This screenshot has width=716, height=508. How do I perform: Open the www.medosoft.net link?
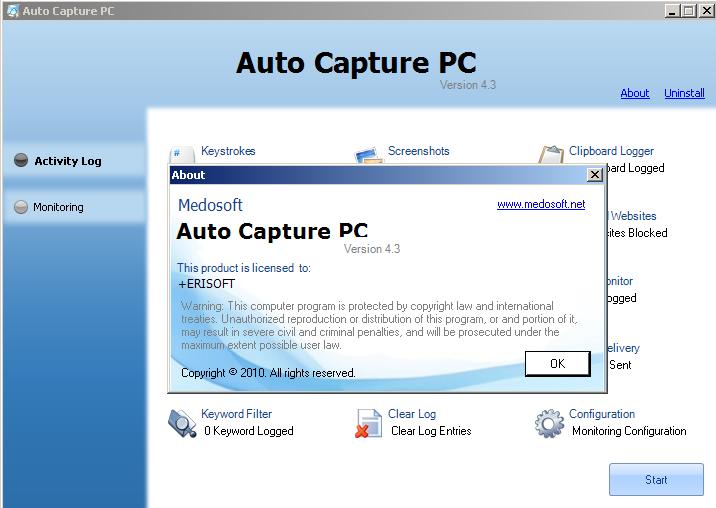point(541,204)
